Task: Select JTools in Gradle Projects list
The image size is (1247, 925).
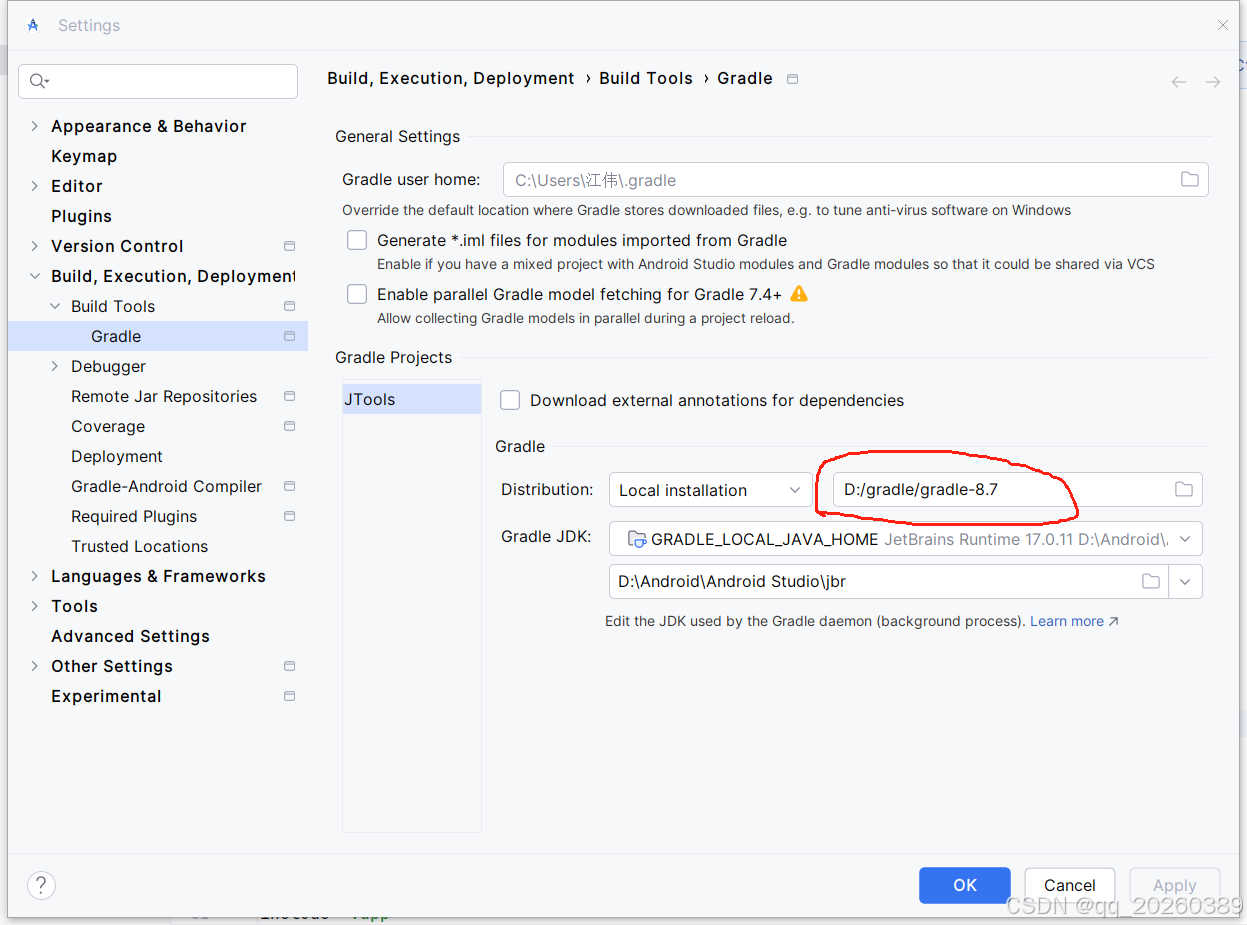Action: click(x=412, y=399)
